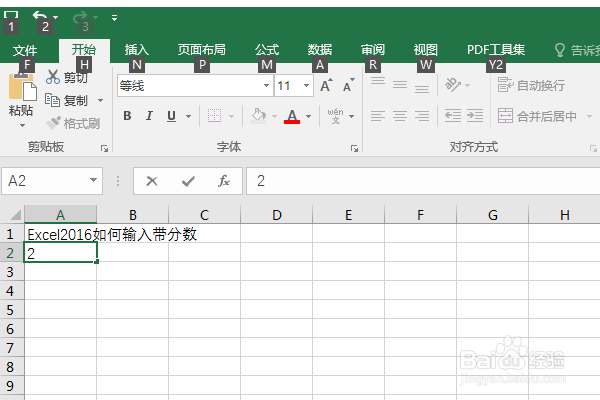The image size is (600, 400).
Task: Click the fx insert function icon
Action: click(224, 181)
